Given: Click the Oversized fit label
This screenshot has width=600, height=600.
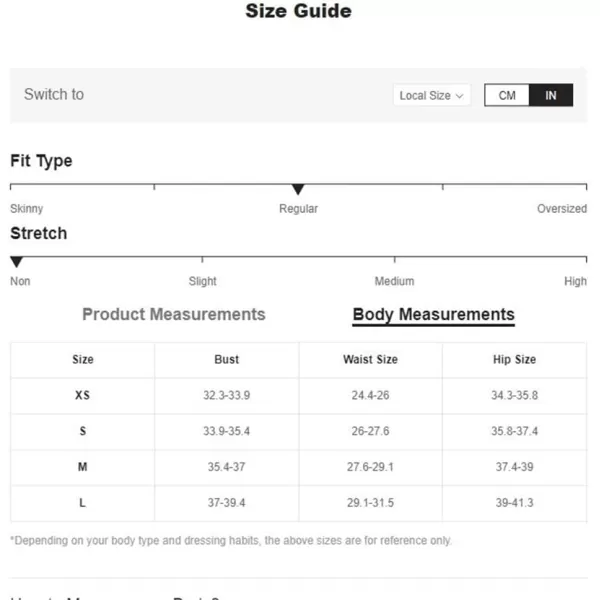Looking at the screenshot, I should pos(562,209).
